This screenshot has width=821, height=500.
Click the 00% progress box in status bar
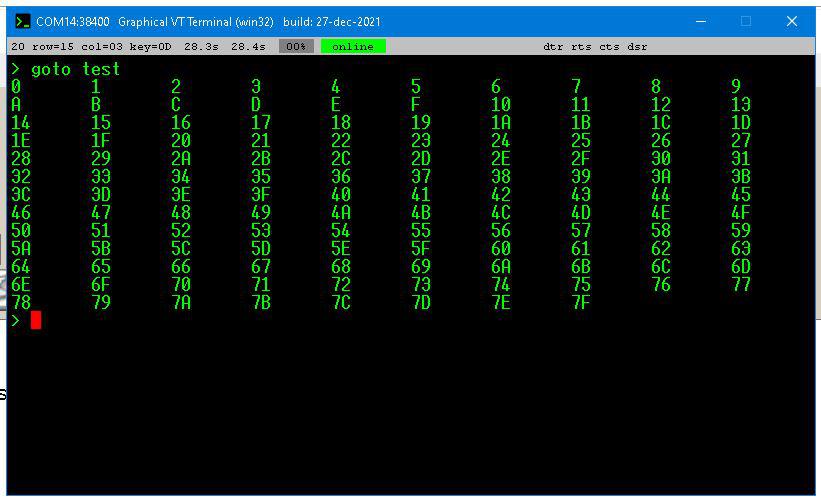click(297, 47)
